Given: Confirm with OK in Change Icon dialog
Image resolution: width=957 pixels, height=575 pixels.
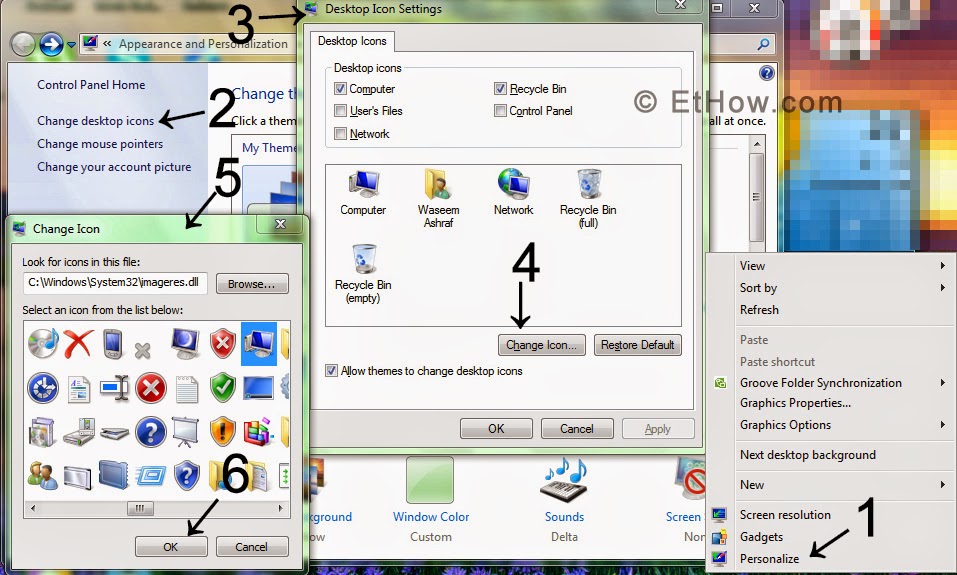Looking at the screenshot, I should (171, 547).
